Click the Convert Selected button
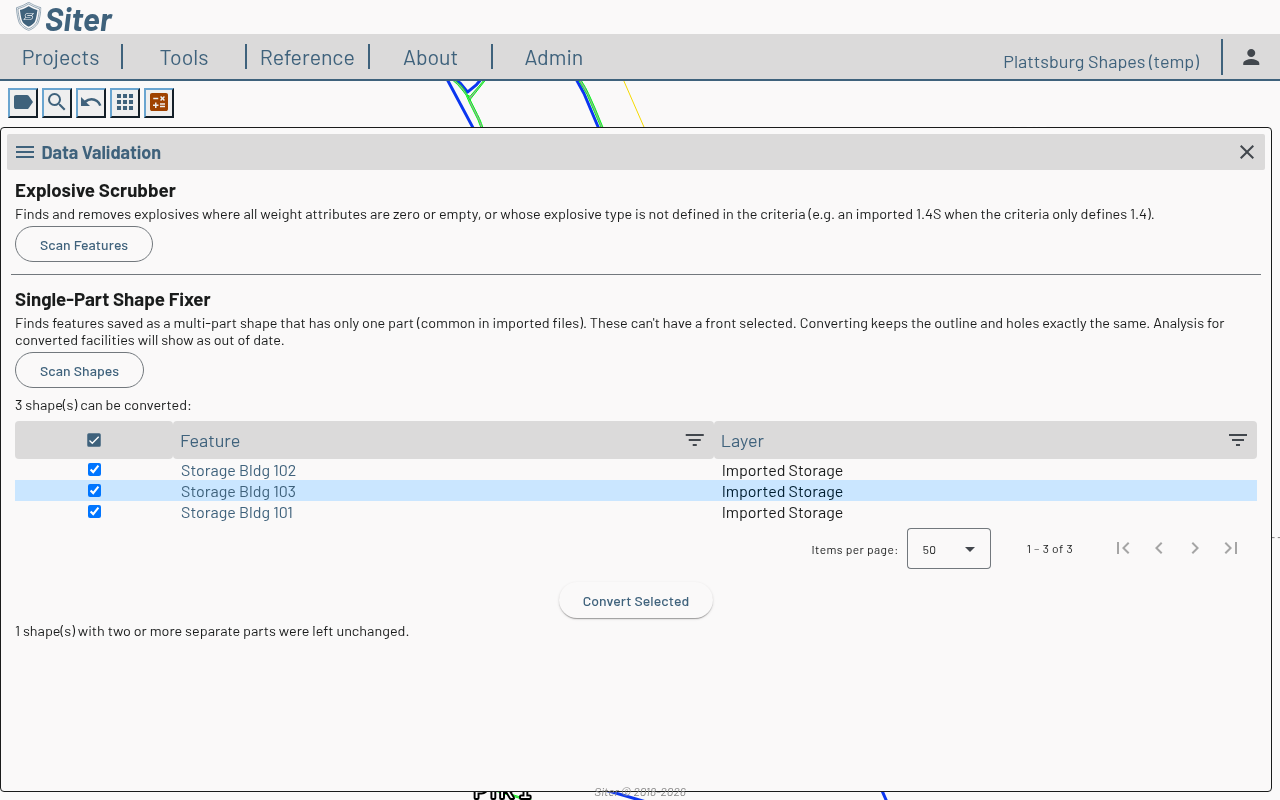 (636, 601)
